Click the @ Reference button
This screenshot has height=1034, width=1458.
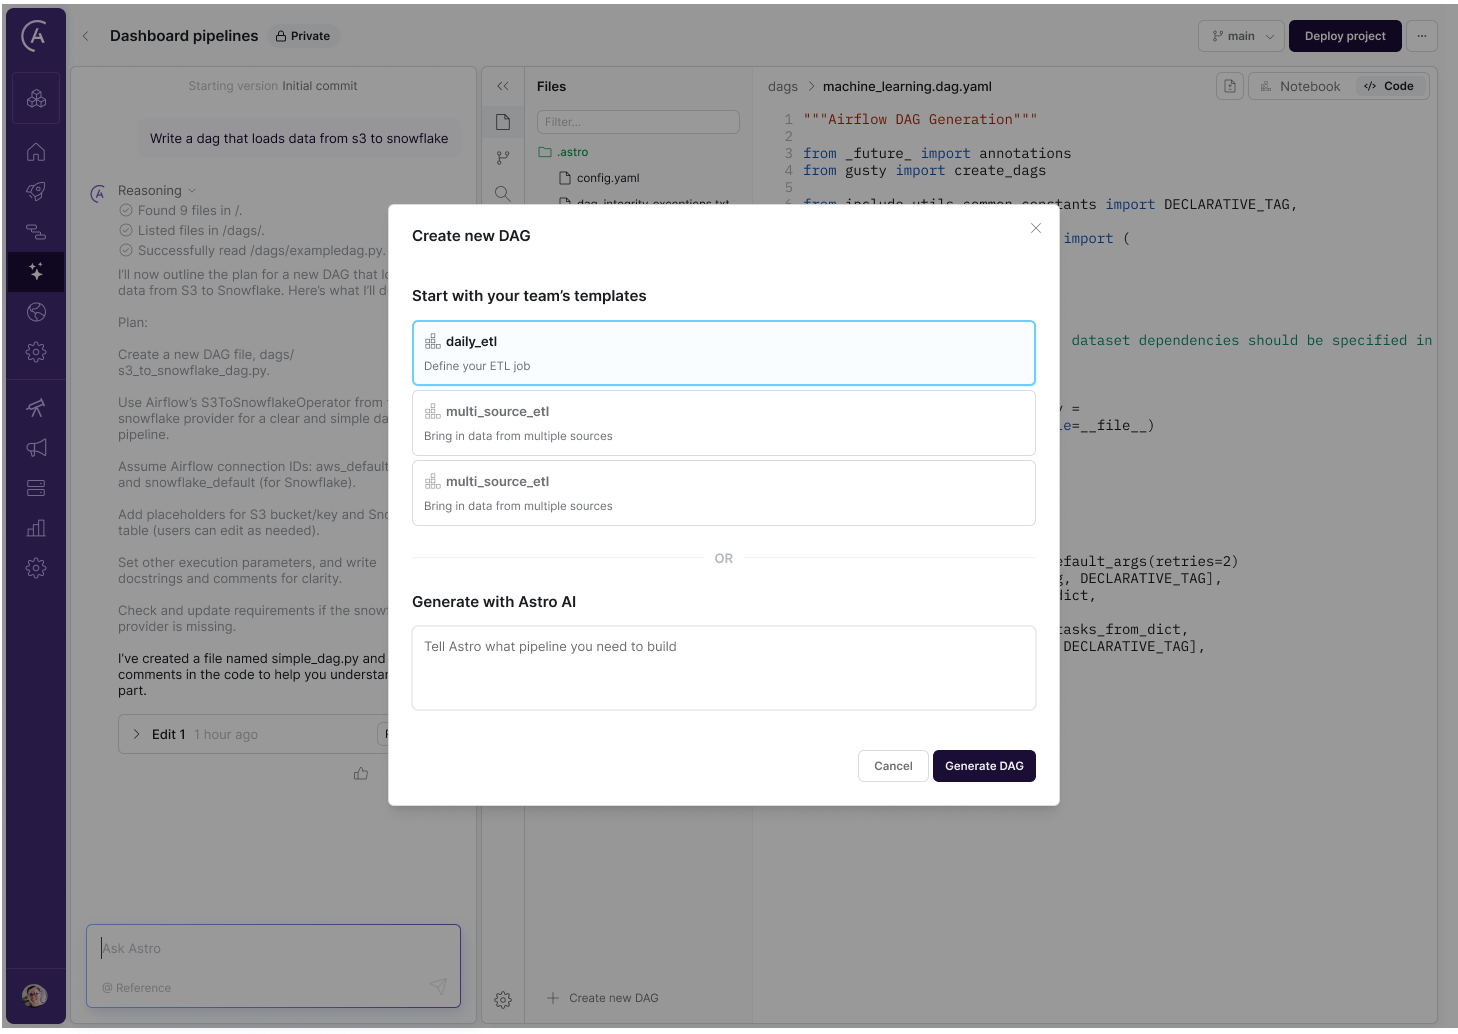coord(137,988)
